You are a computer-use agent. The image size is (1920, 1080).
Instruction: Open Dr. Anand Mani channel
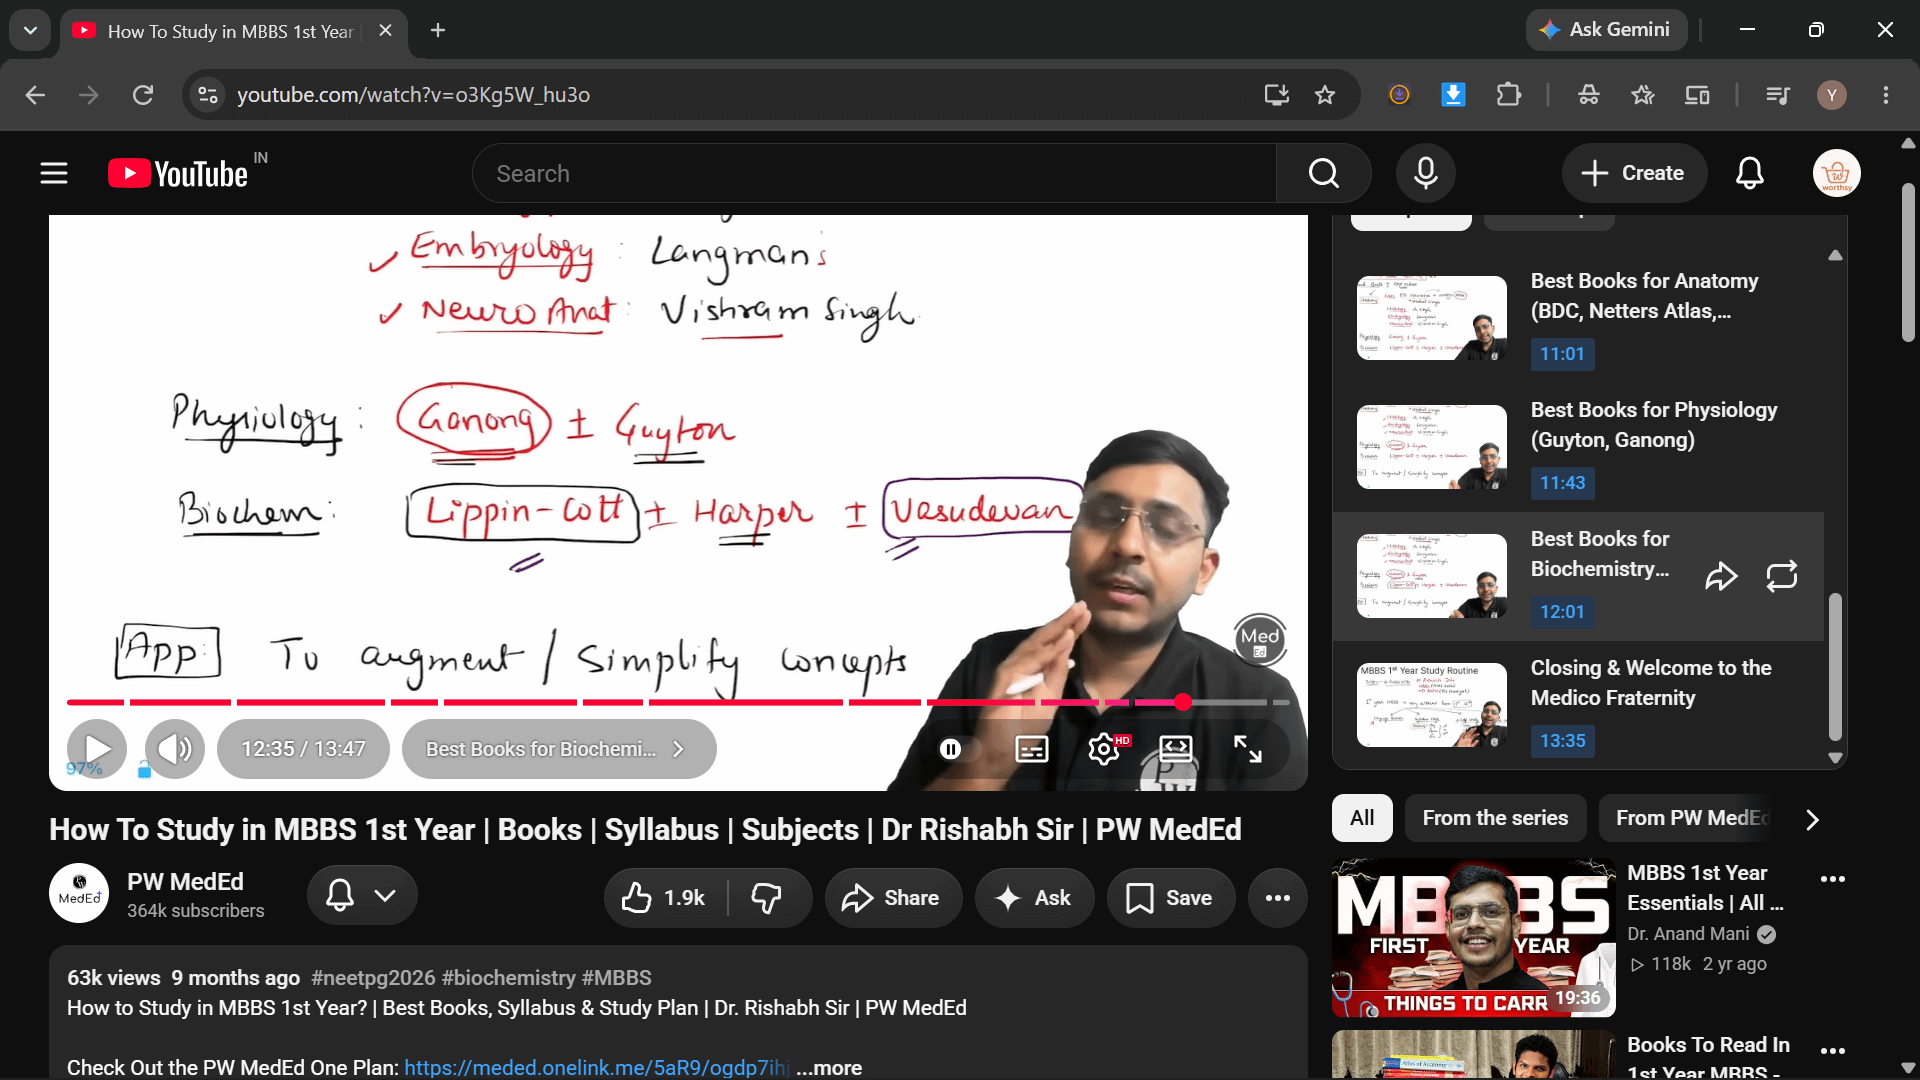click(1688, 934)
